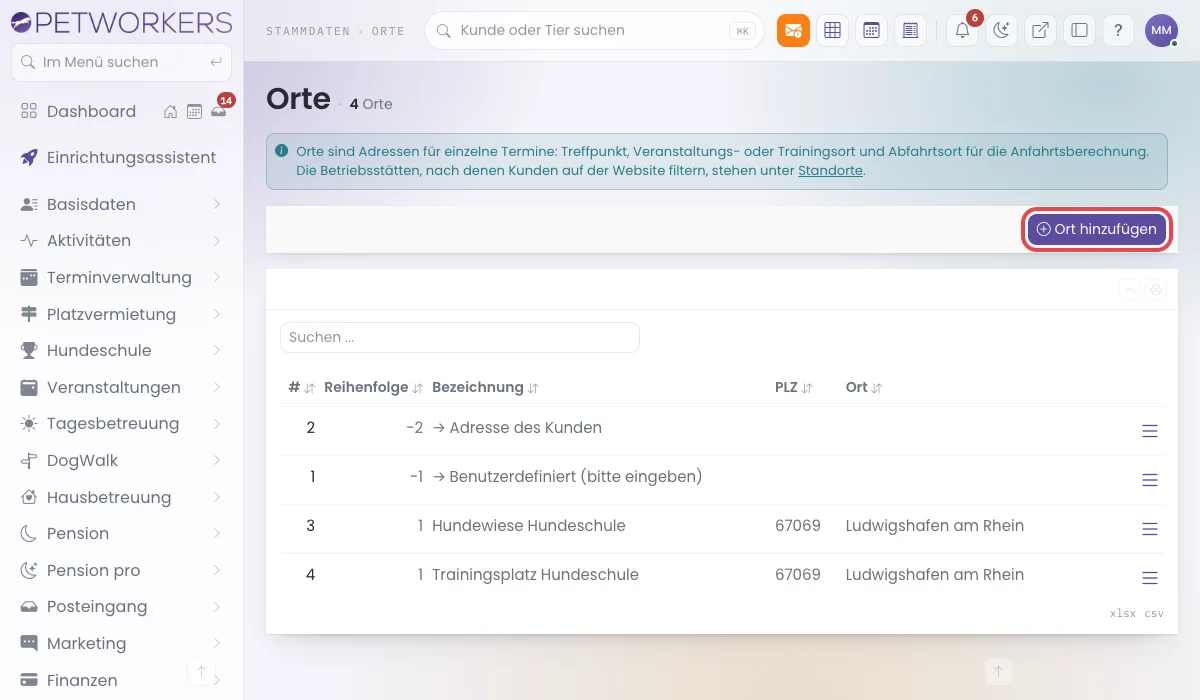Sort table by Ort column
The width and height of the screenshot is (1200, 700).
coord(864,387)
